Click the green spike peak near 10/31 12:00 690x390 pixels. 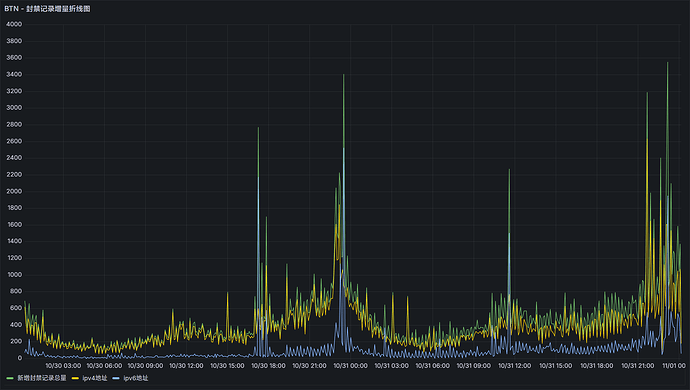point(510,170)
